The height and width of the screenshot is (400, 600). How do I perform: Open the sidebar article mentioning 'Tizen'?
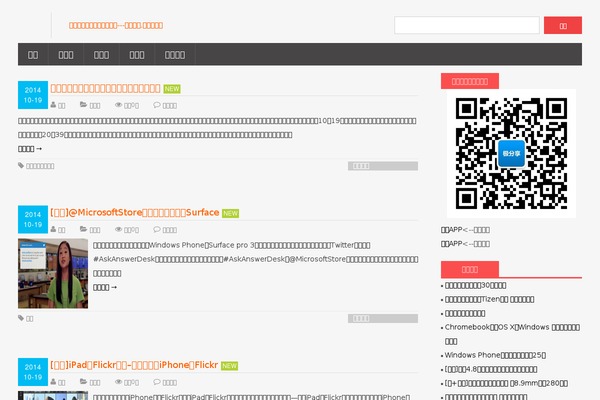(489, 299)
